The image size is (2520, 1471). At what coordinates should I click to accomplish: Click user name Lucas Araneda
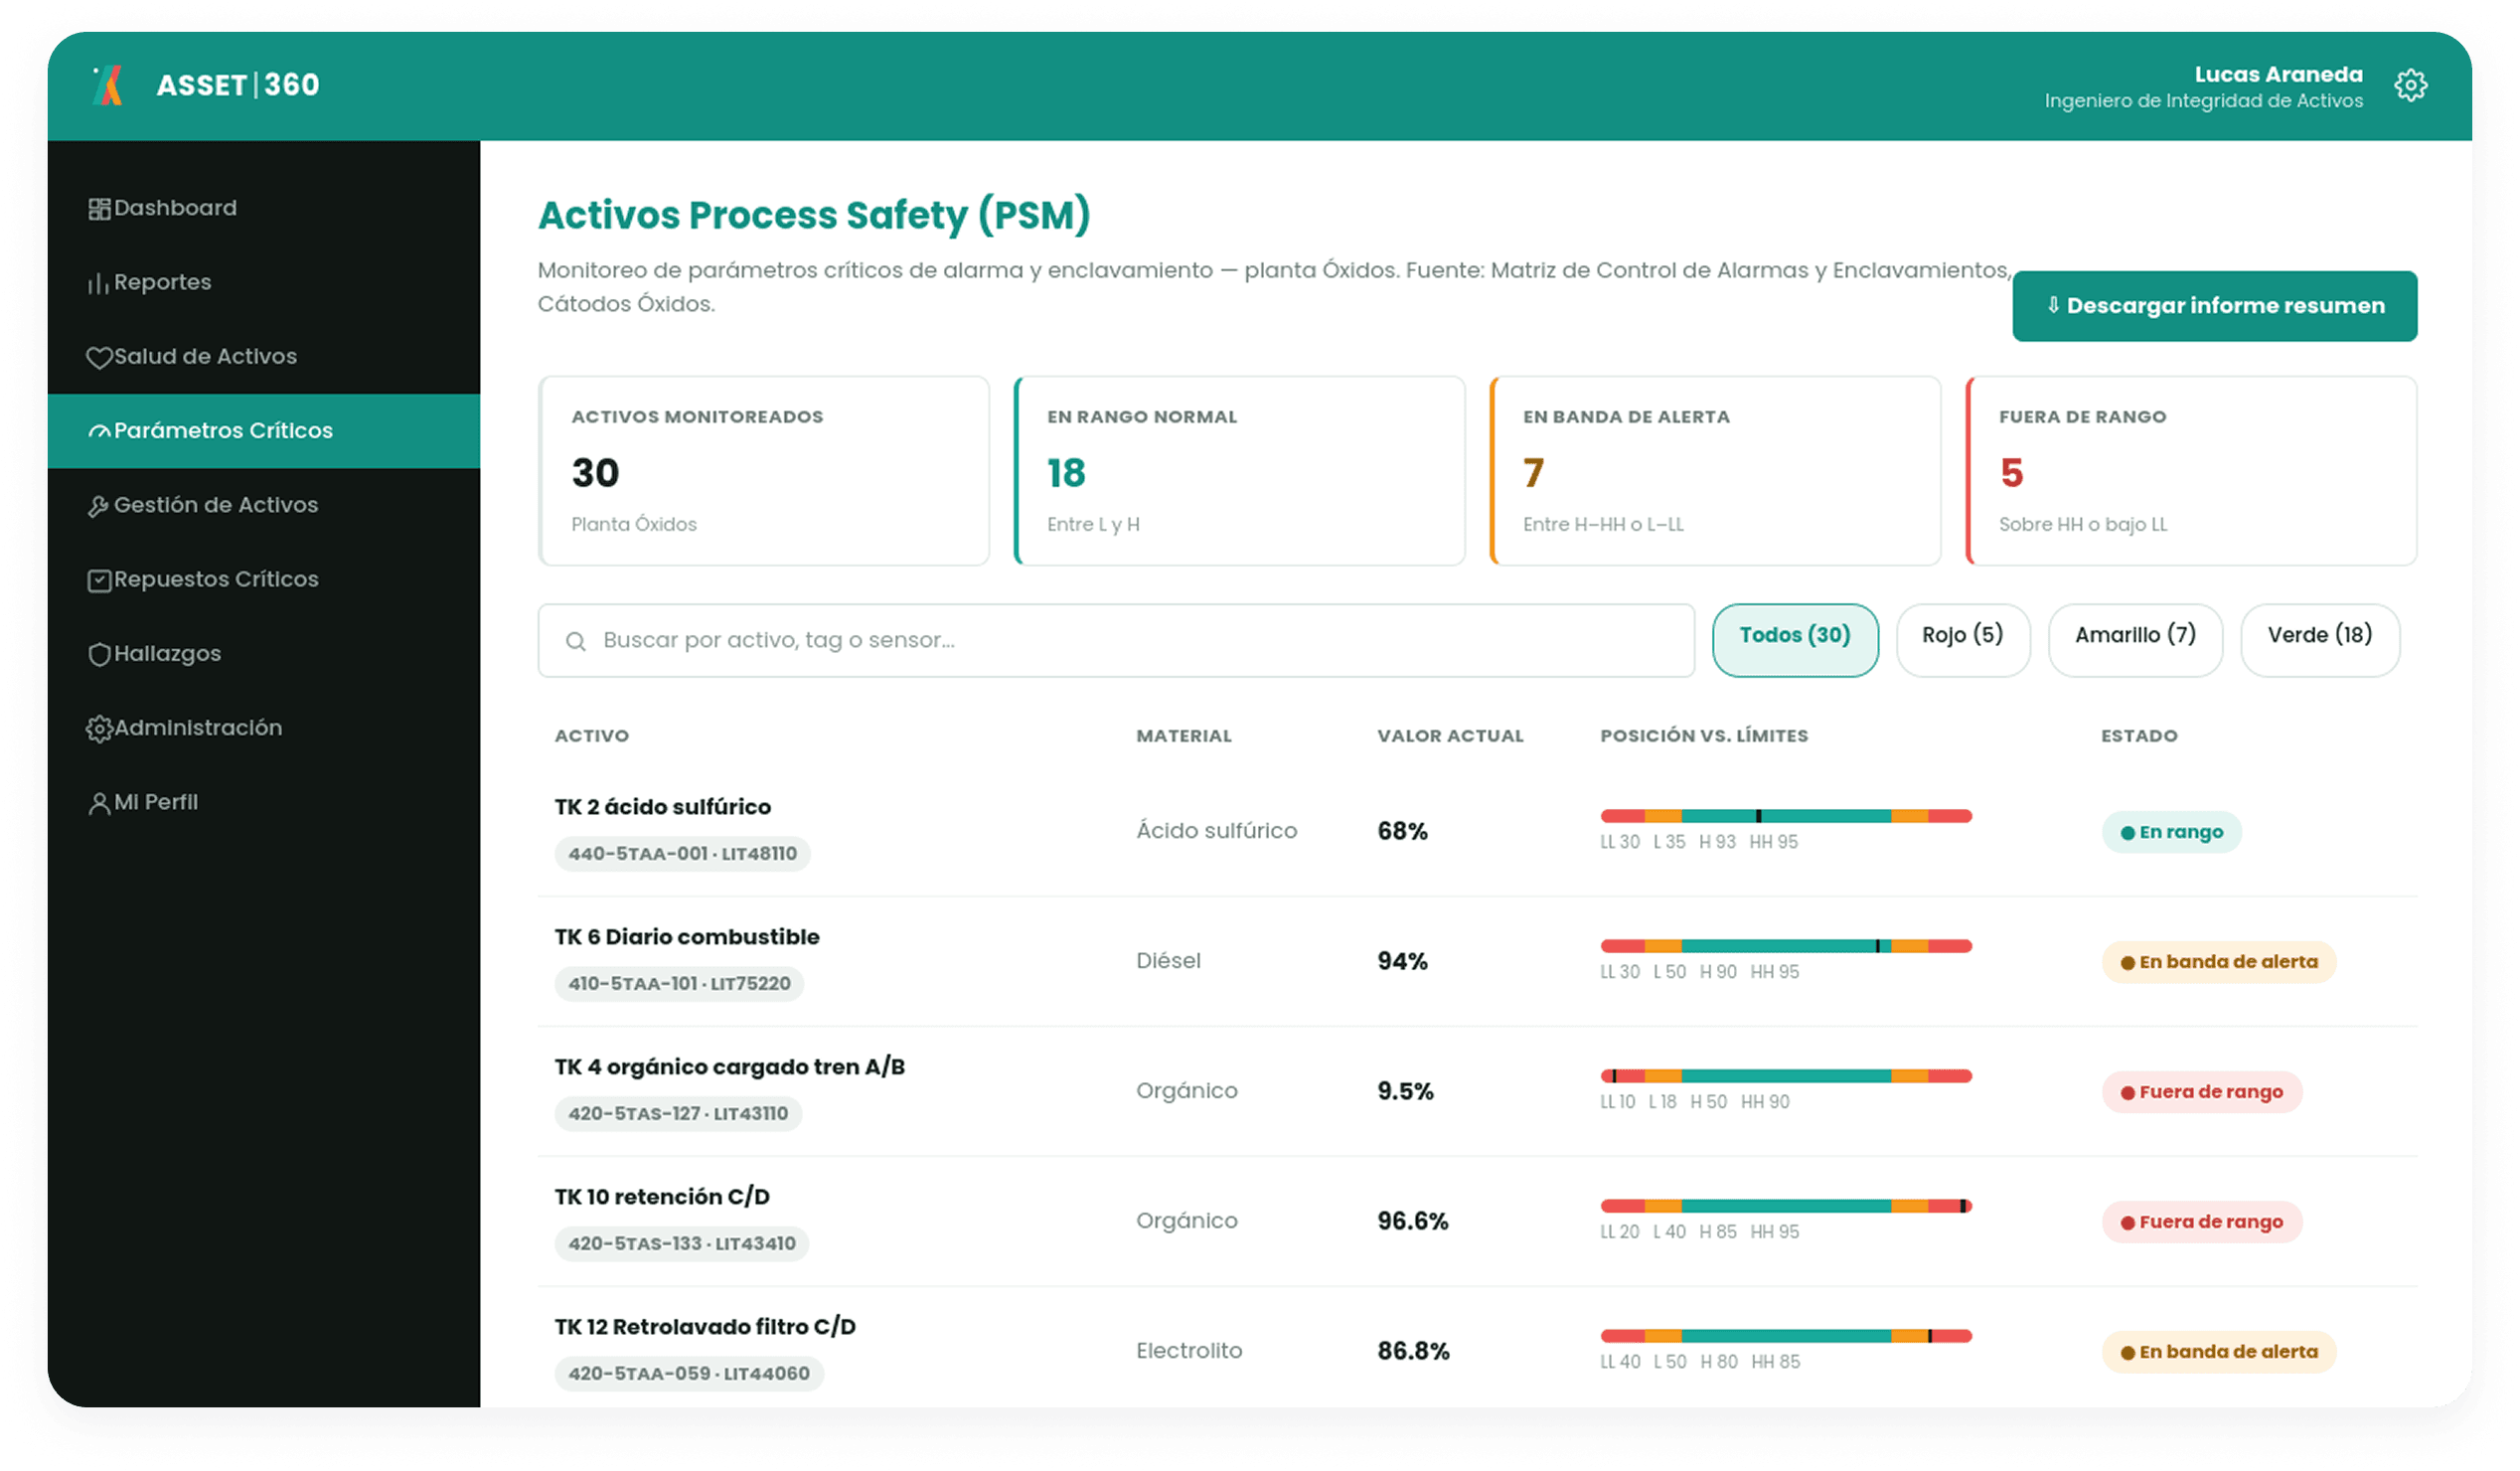pos(2278,75)
